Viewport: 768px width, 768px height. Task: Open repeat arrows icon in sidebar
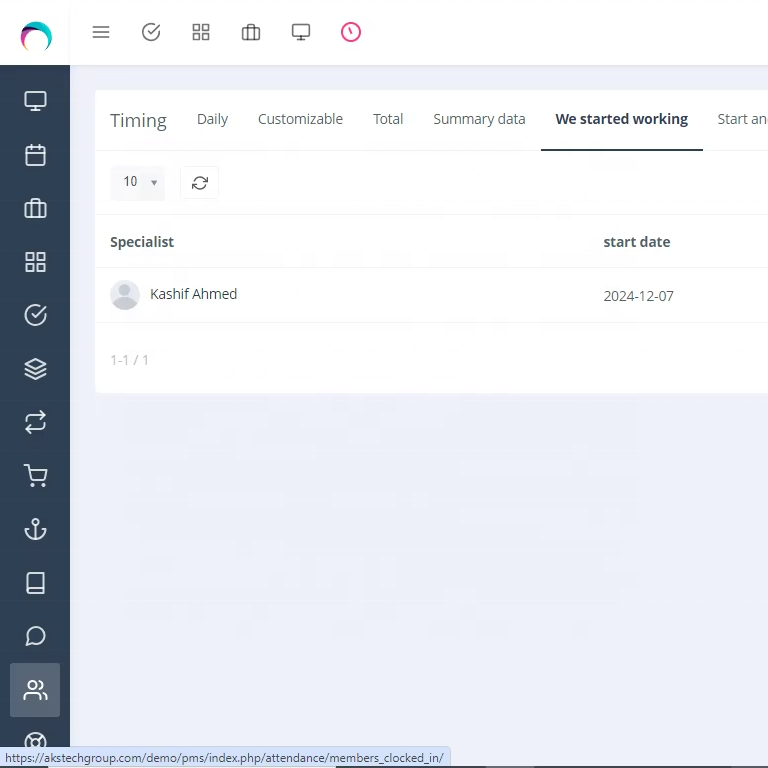tap(35, 422)
